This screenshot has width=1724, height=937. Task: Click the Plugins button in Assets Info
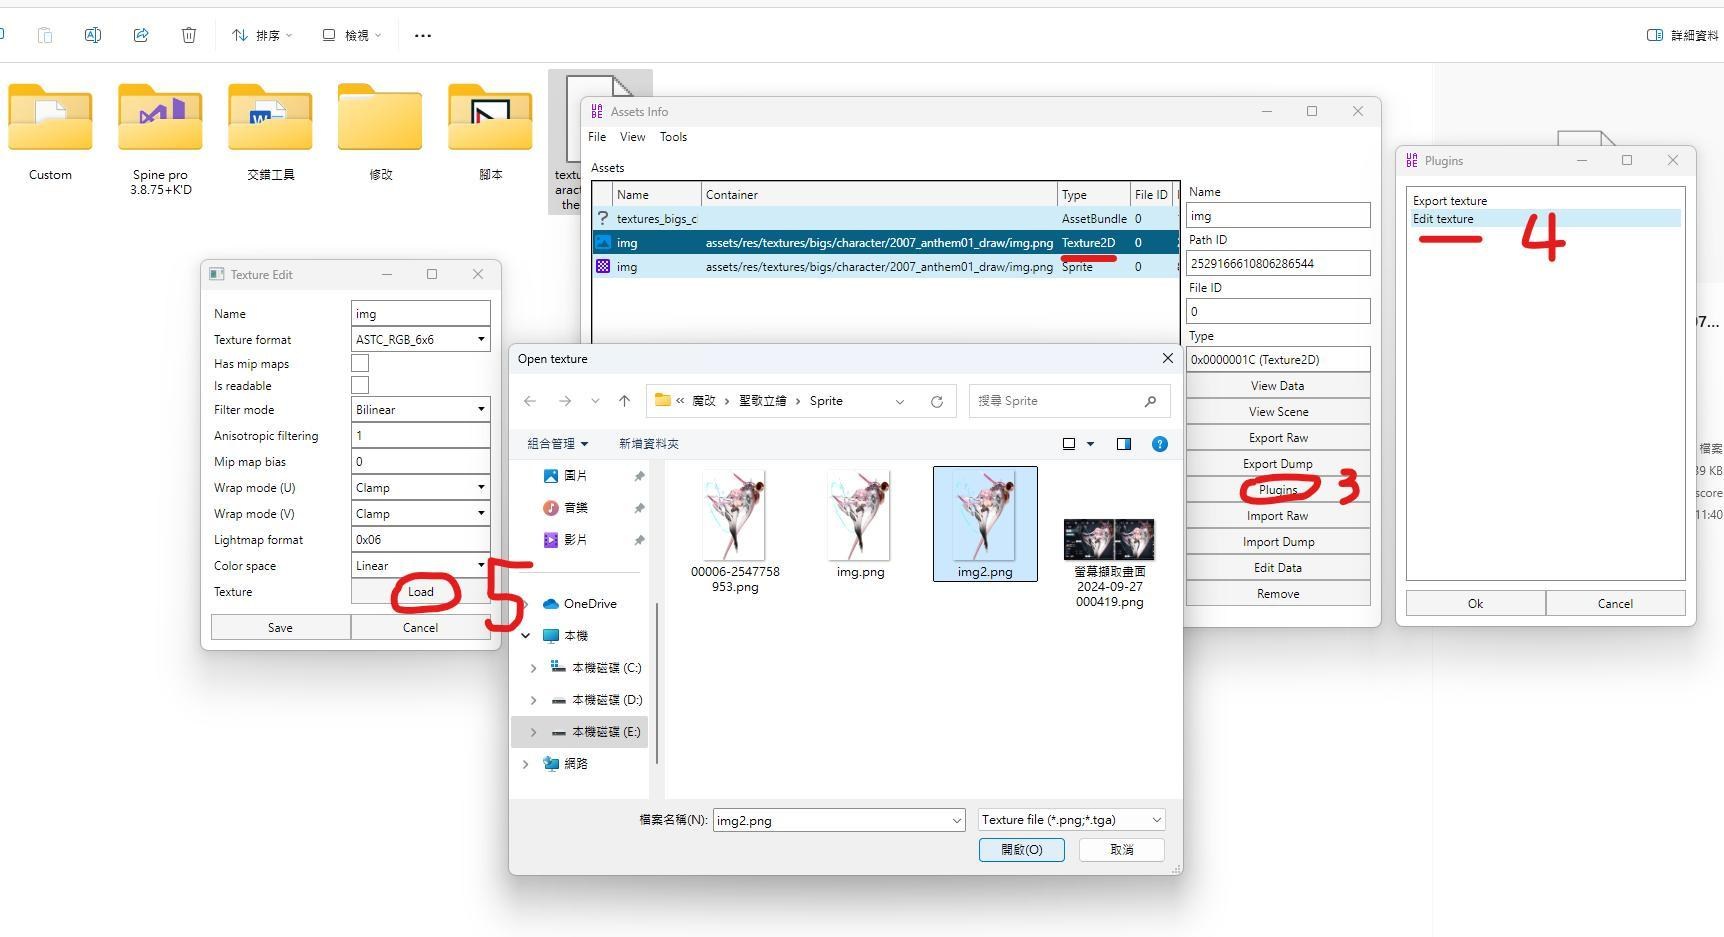click(x=1278, y=490)
